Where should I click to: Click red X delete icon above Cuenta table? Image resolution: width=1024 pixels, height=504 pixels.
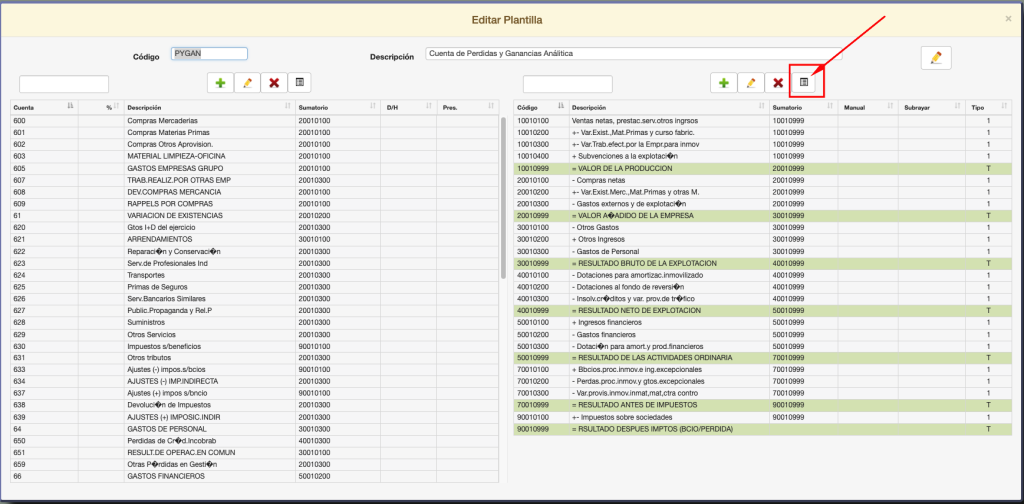(x=274, y=83)
